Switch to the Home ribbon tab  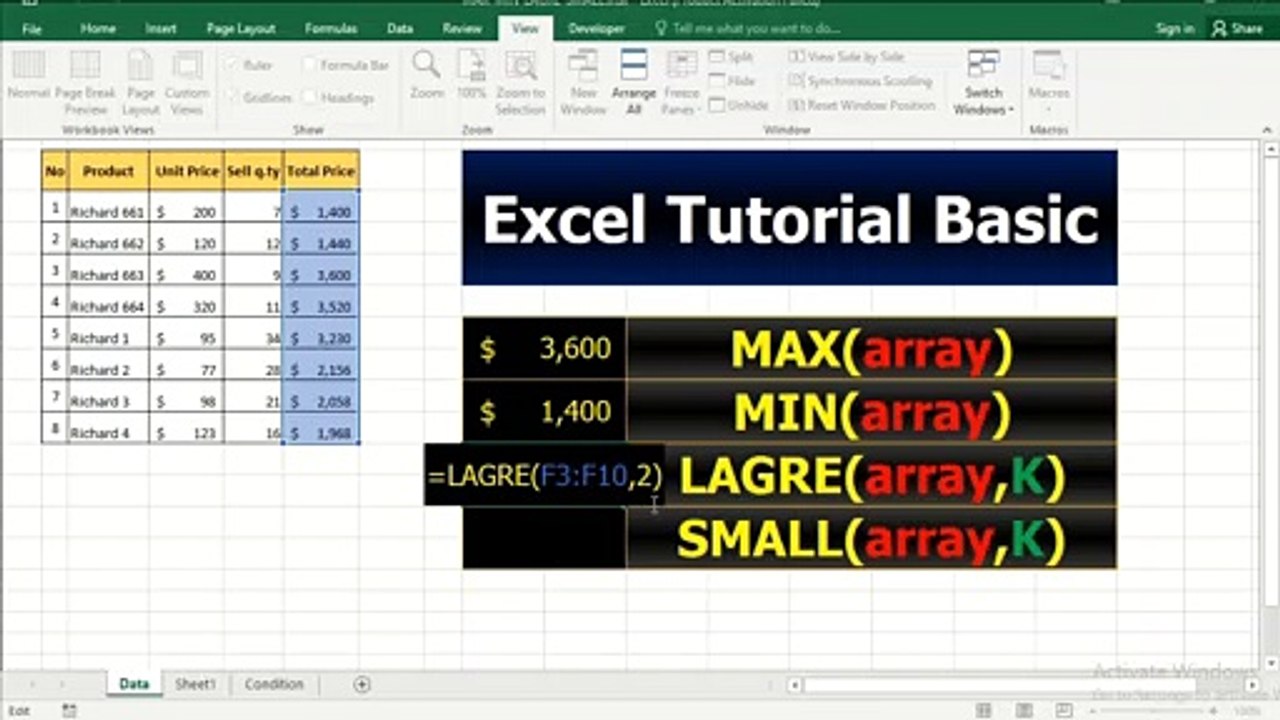98,29
